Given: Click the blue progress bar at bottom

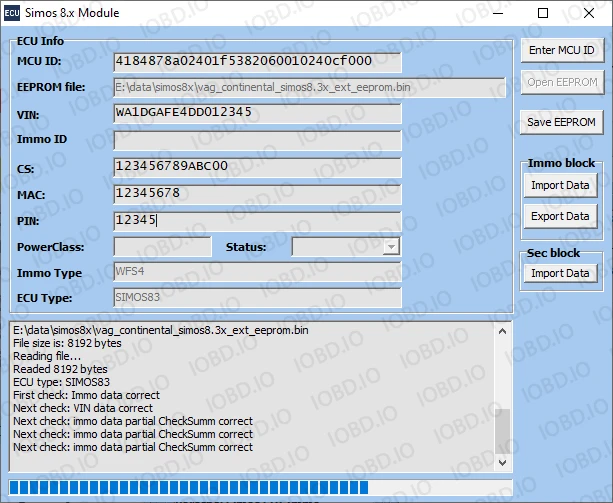Looking at the screenshot, I should (x=190, y=487).
